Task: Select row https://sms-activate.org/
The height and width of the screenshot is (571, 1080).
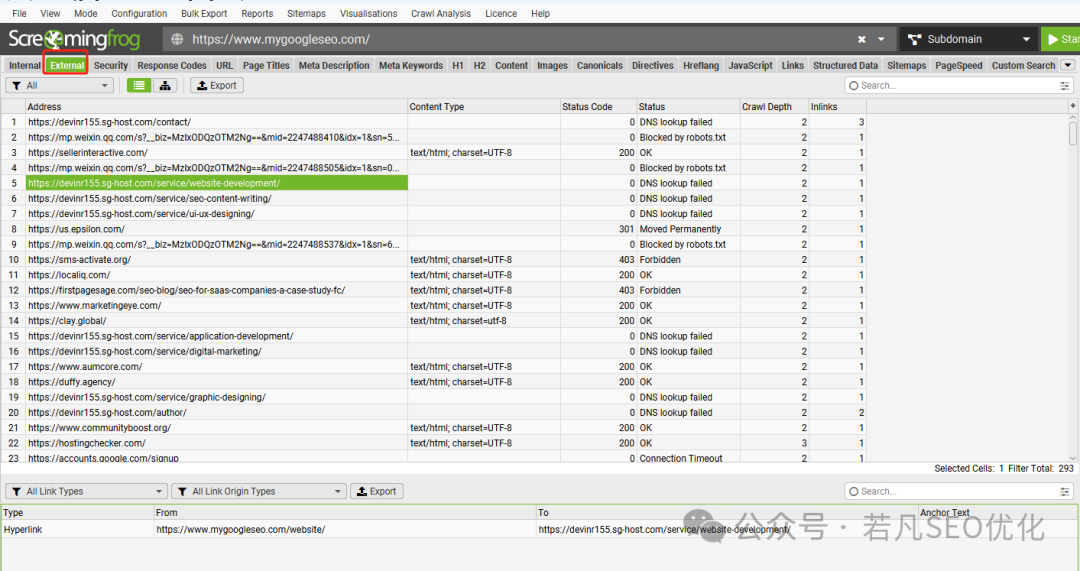Action: click(433, 260)
